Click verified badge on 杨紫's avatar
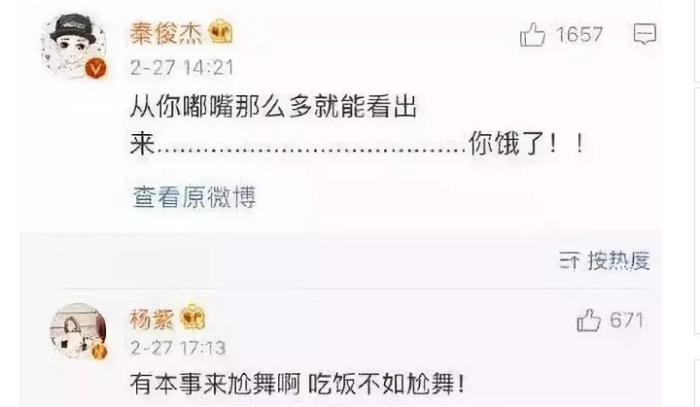Image resolution: width=700 pixels, height=407 pixels. pyautogui.click(x=100, y=352)
